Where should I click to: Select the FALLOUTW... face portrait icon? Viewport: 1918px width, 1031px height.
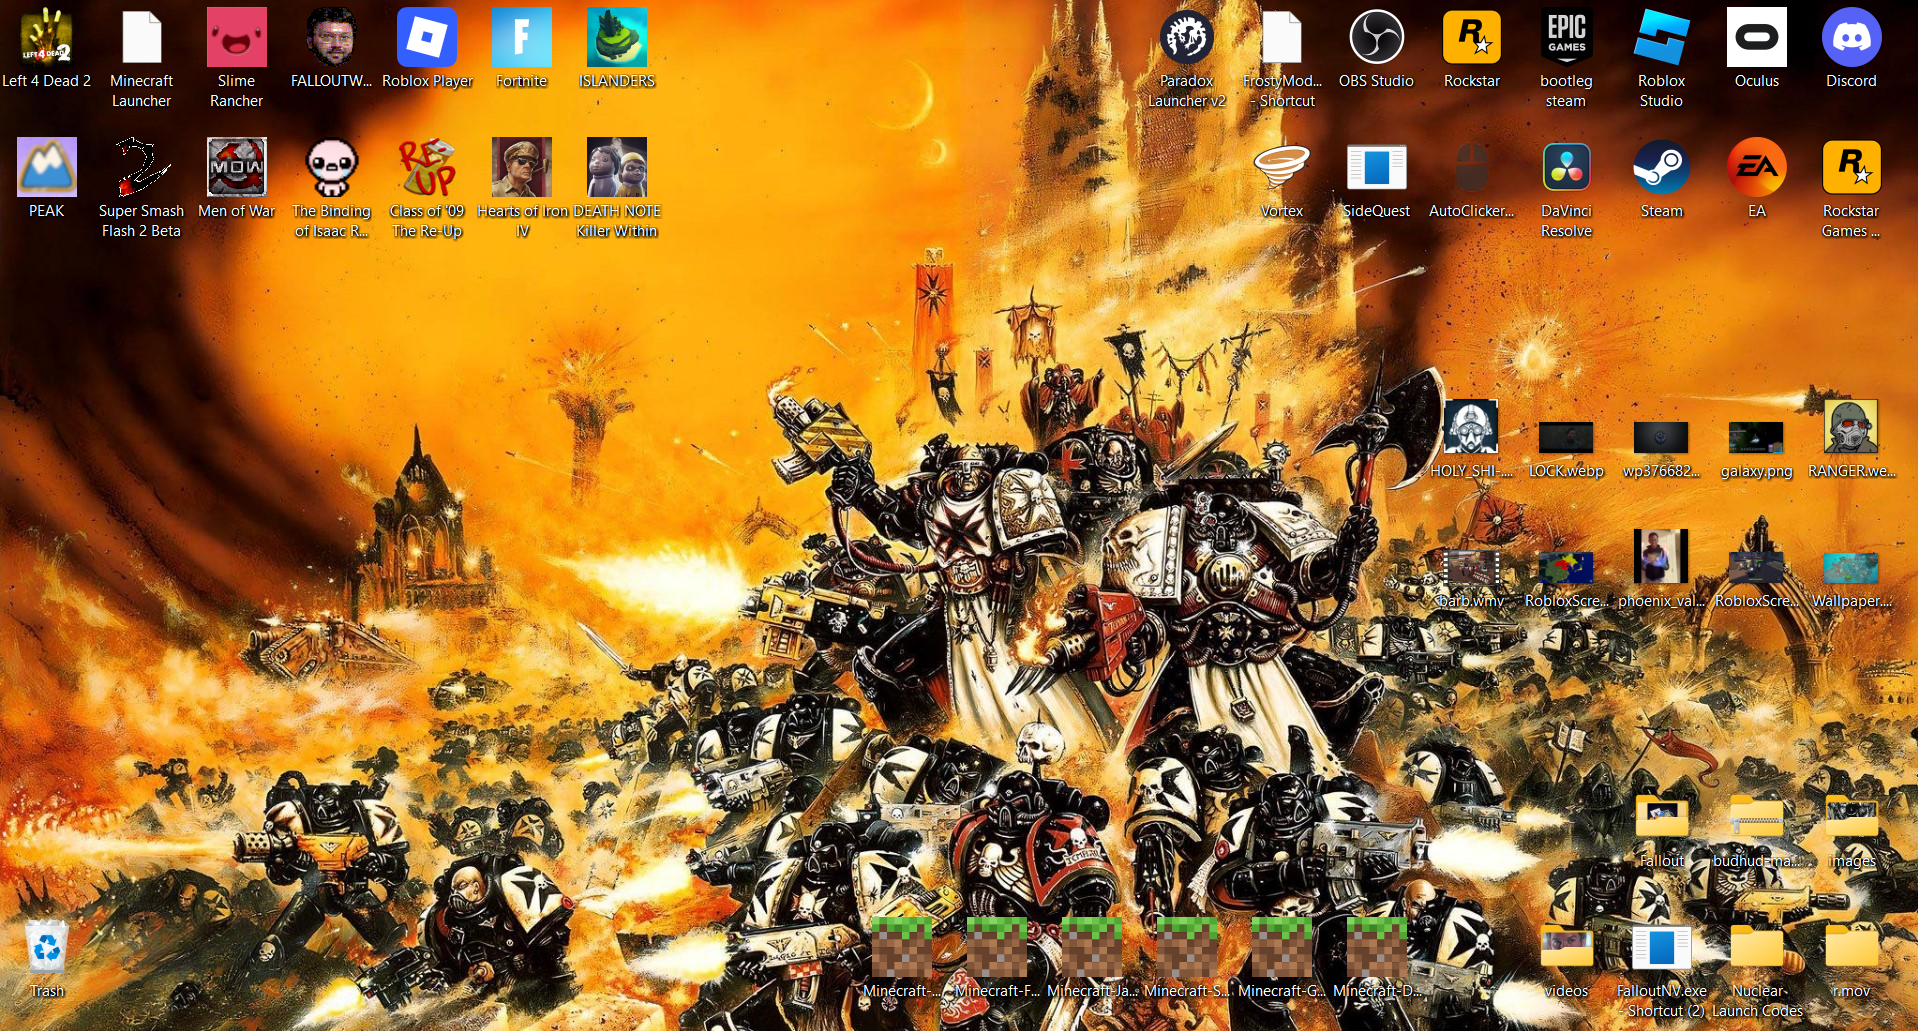pyautogui.click(x=332, y=38)
